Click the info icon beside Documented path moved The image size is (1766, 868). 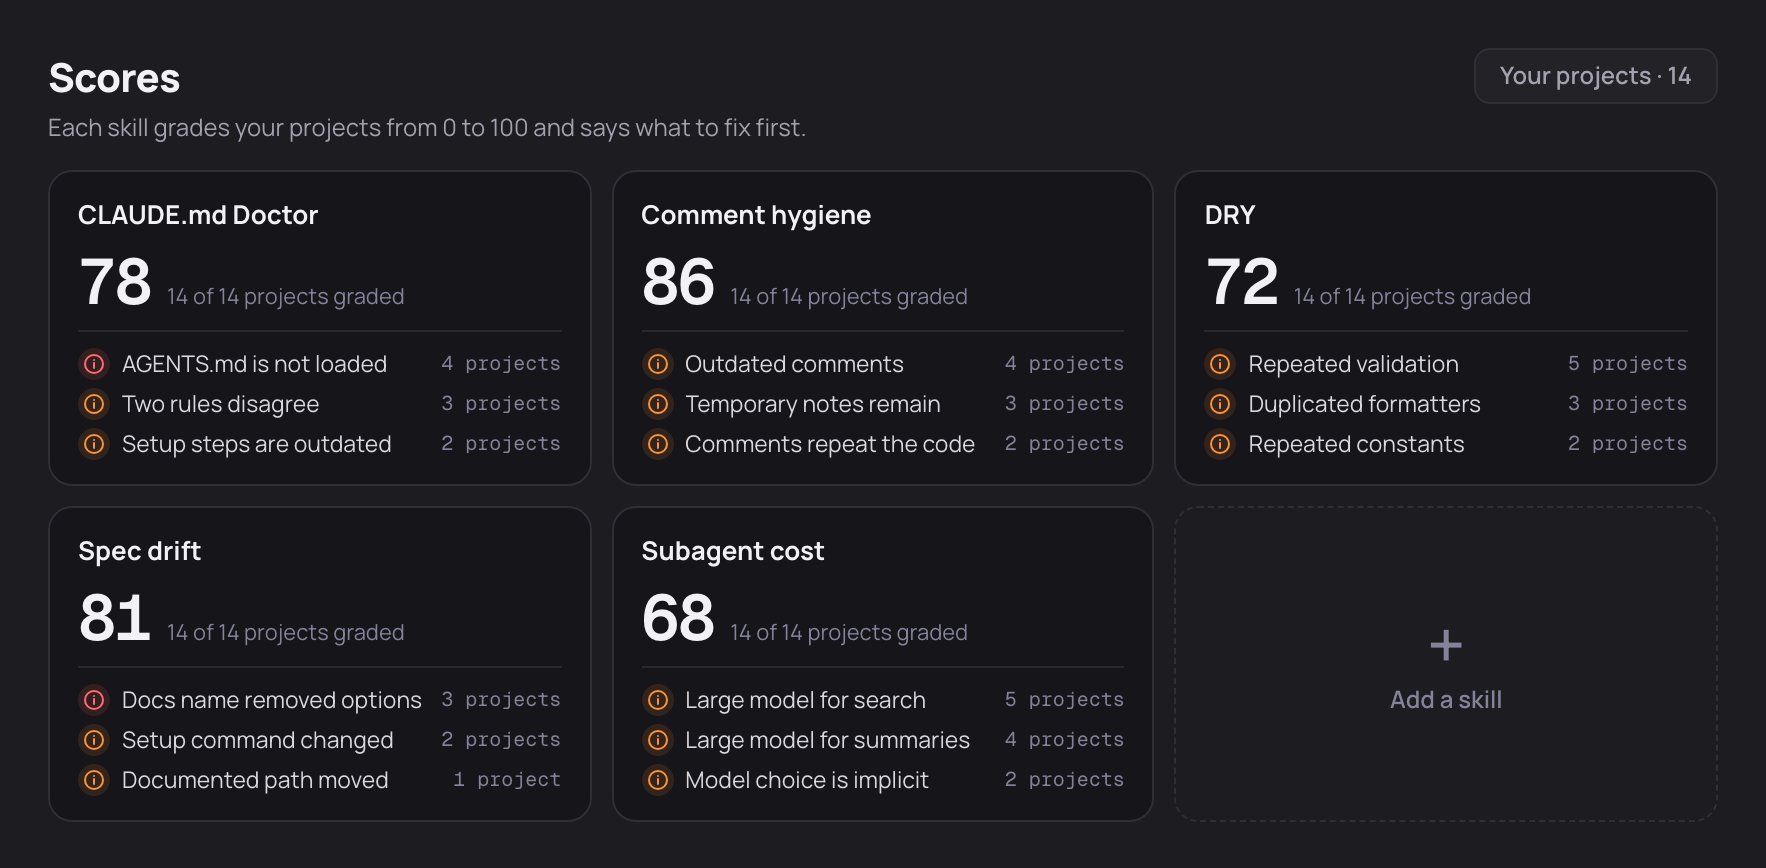(94, 780)
